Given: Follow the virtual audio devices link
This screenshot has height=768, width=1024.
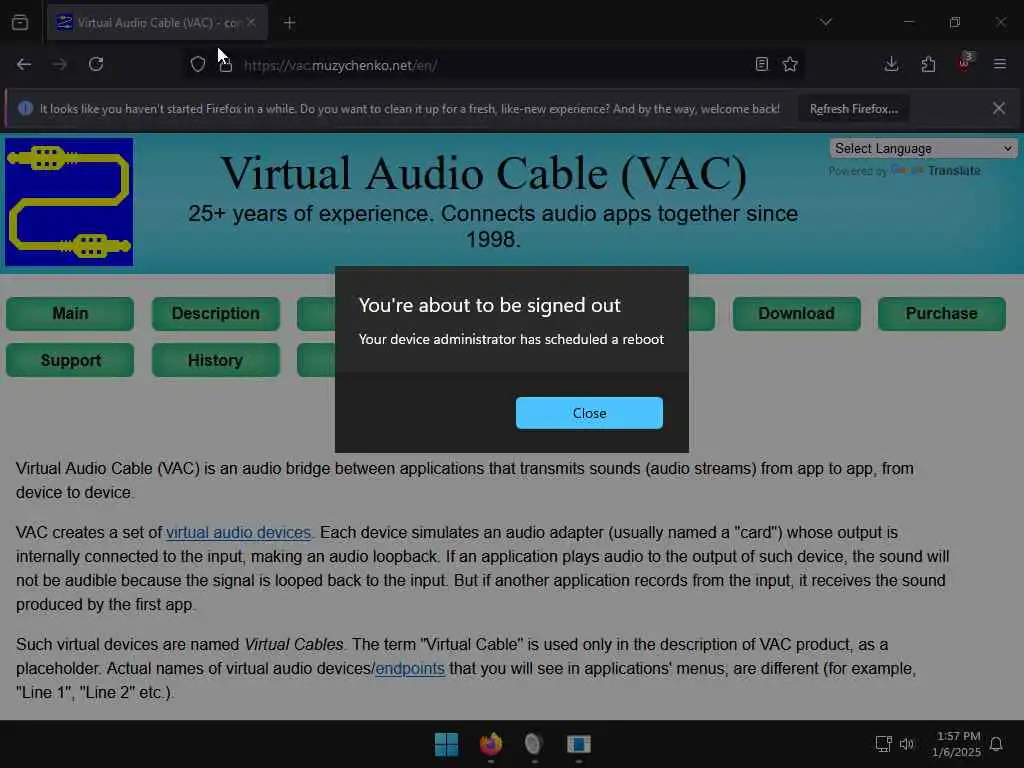Looking at the screenshot, I should (238, 532).
